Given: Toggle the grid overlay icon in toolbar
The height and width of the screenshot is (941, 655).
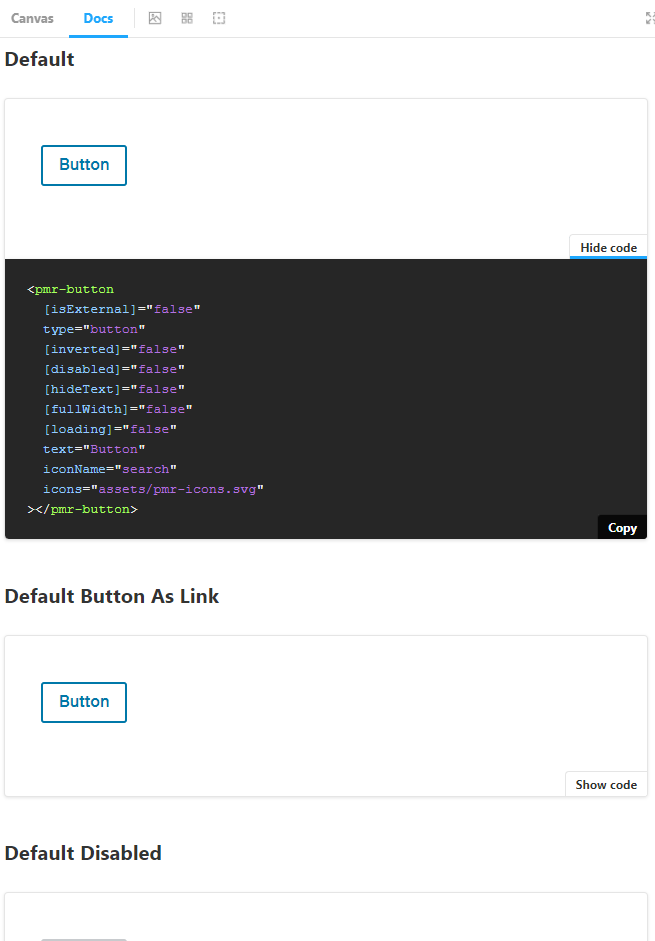Looking at the screenshot, I should (x=187, y=18).
